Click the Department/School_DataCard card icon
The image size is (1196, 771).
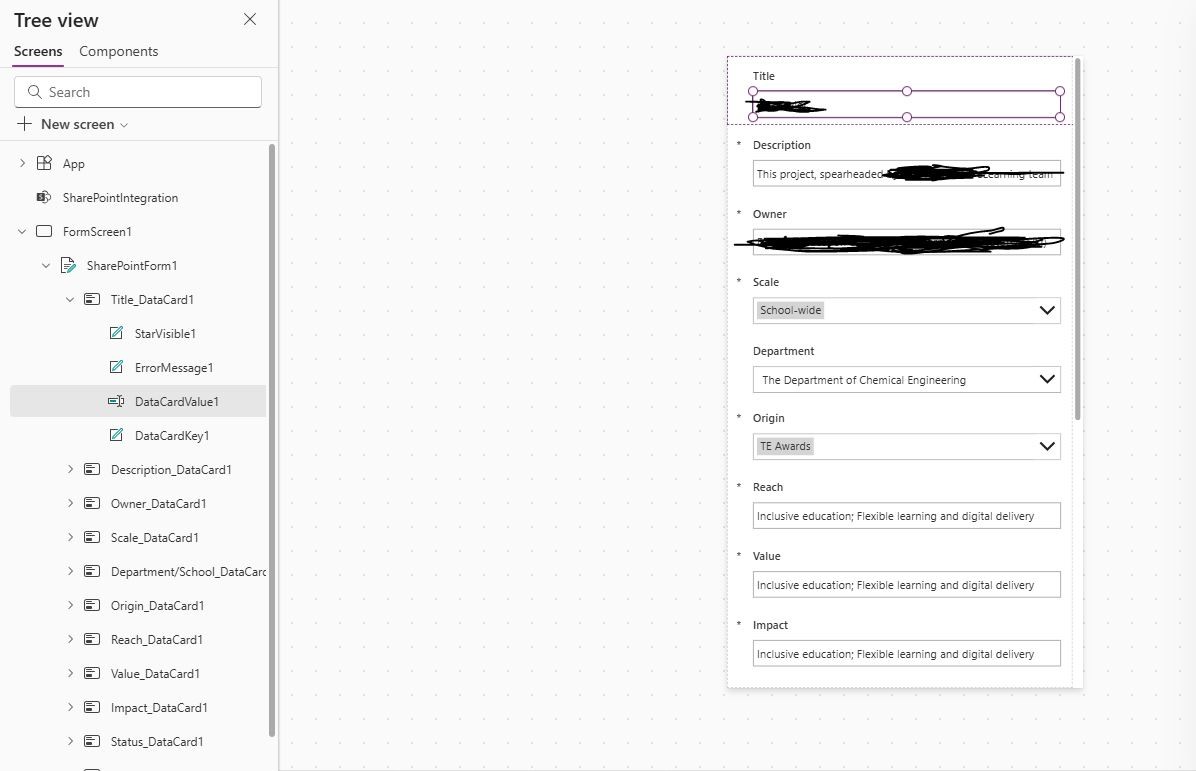click(x=92, y=571)
